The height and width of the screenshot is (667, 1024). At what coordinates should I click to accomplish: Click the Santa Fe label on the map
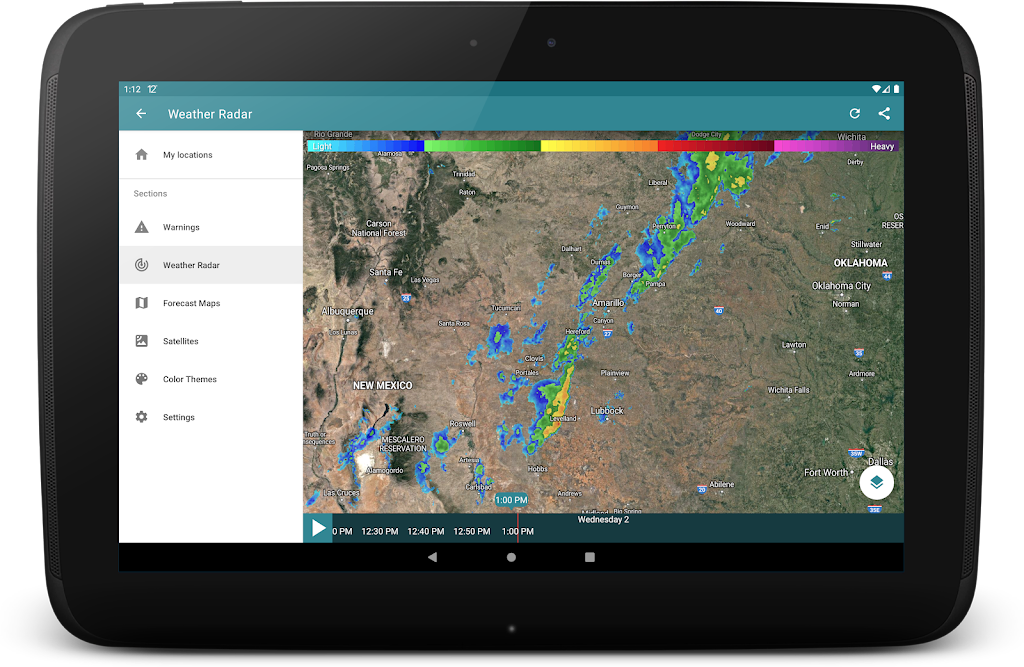tap(385, 272)
